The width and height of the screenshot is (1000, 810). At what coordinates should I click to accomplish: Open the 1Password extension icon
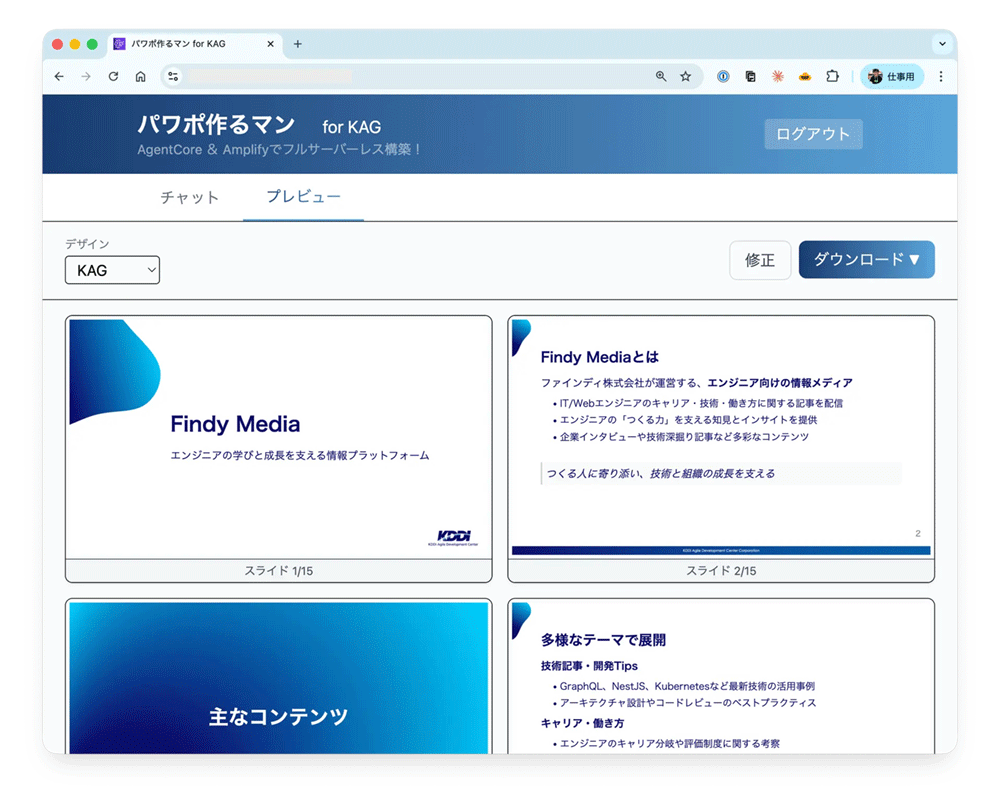coord(723,76)
